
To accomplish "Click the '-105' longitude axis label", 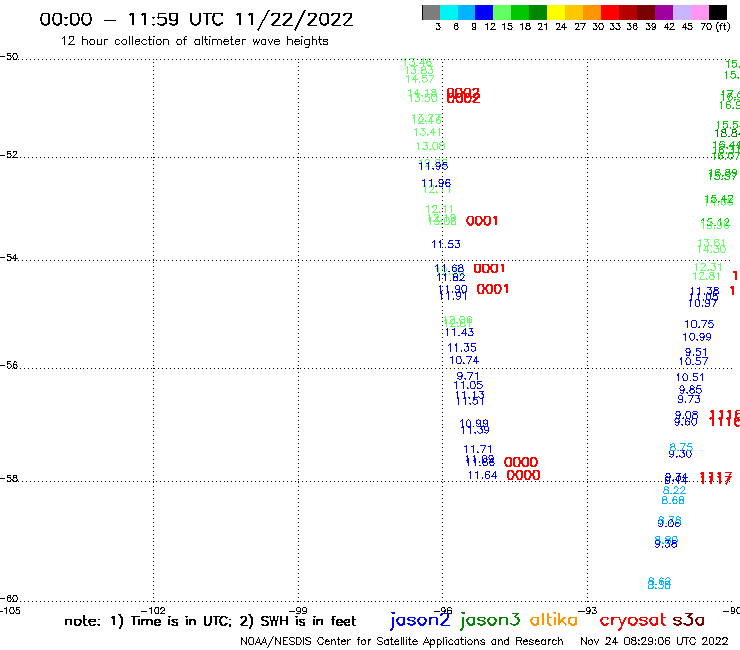I will [x=10, y=610].
